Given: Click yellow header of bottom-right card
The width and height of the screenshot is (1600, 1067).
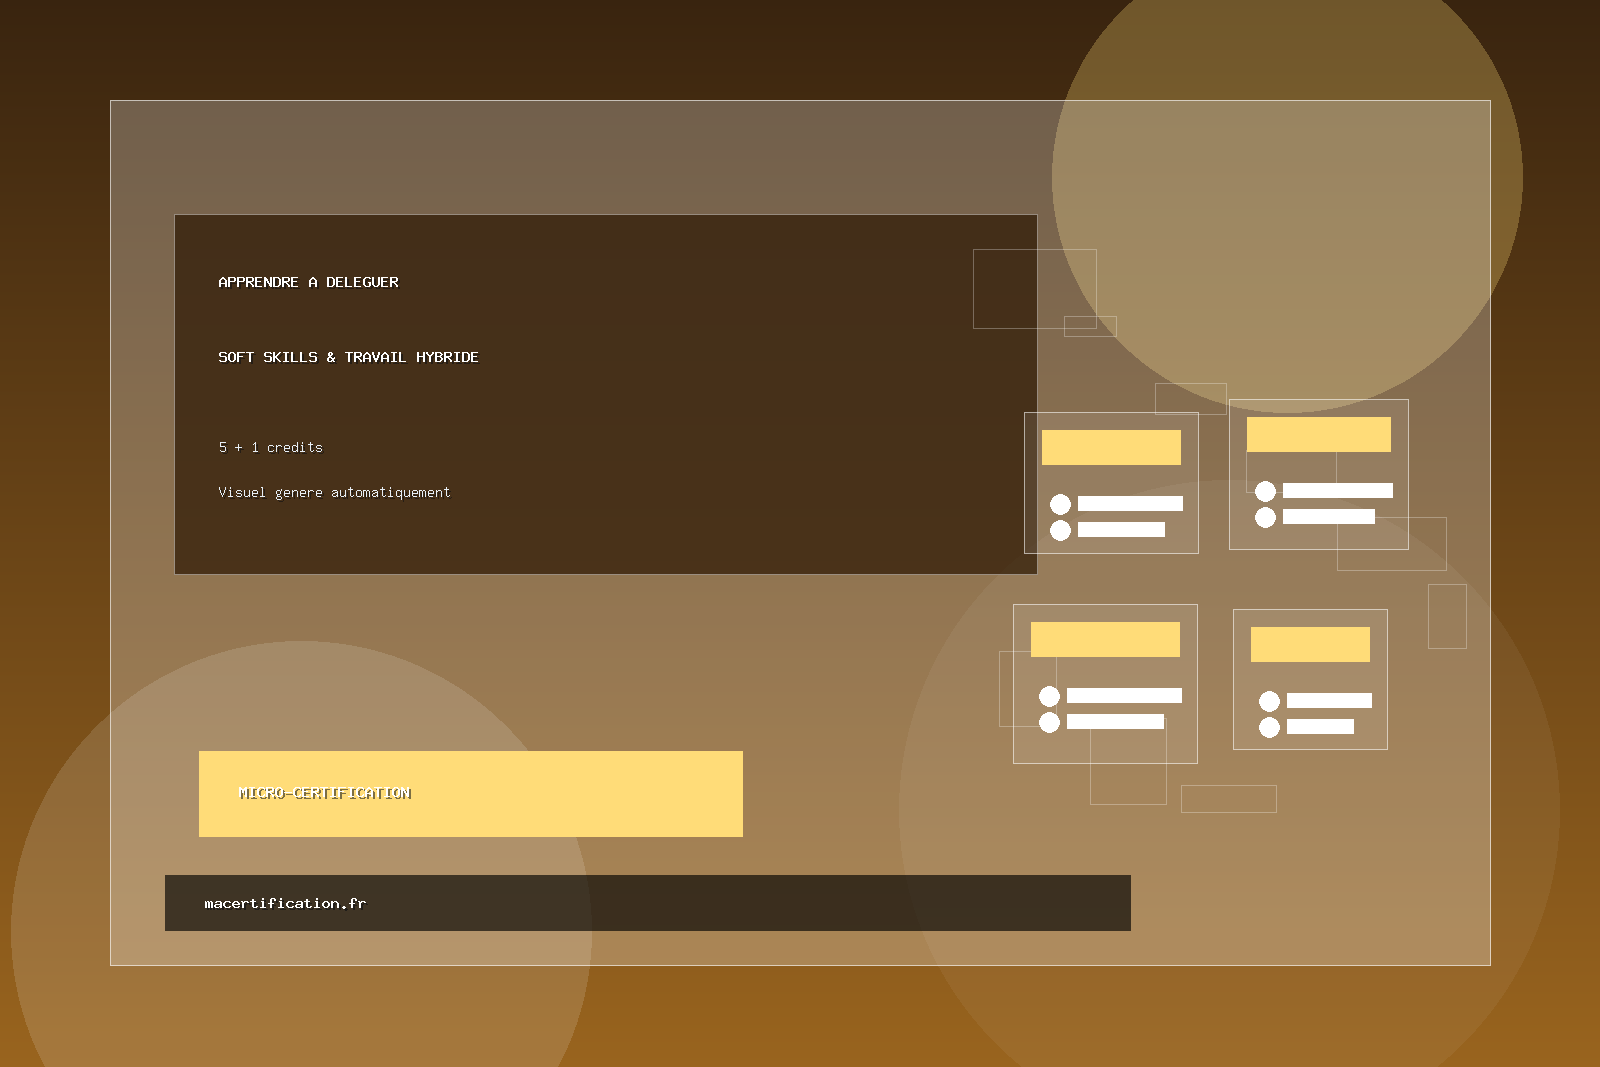Looking at the screenshot, I should coord(1310,644).
